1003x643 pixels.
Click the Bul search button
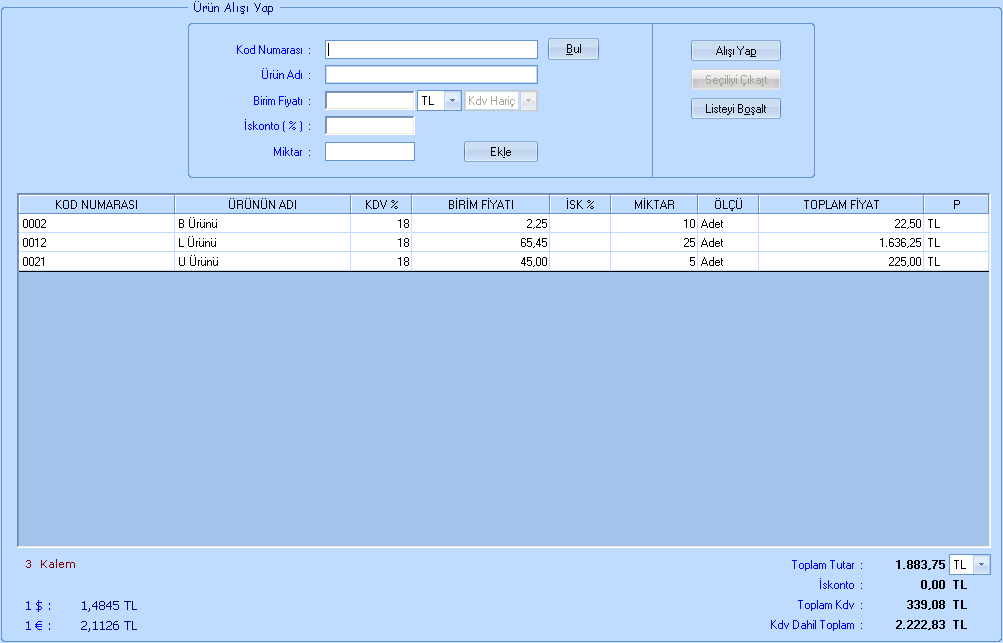(x=573, y=49)
